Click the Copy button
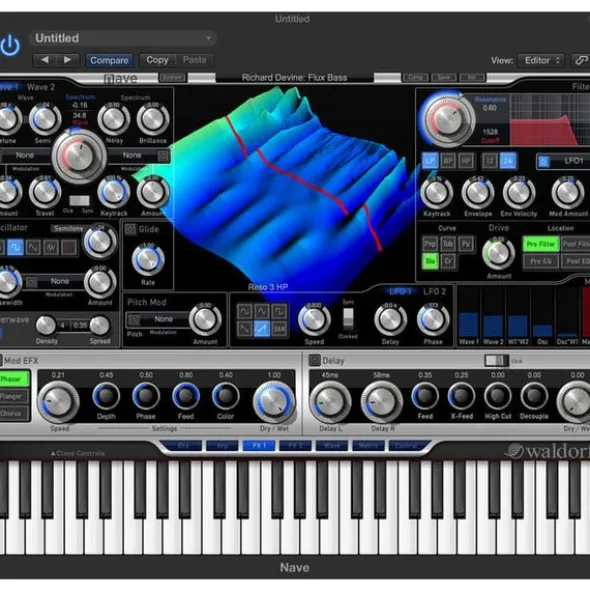 pyautogui.click(x=157, y=60)
